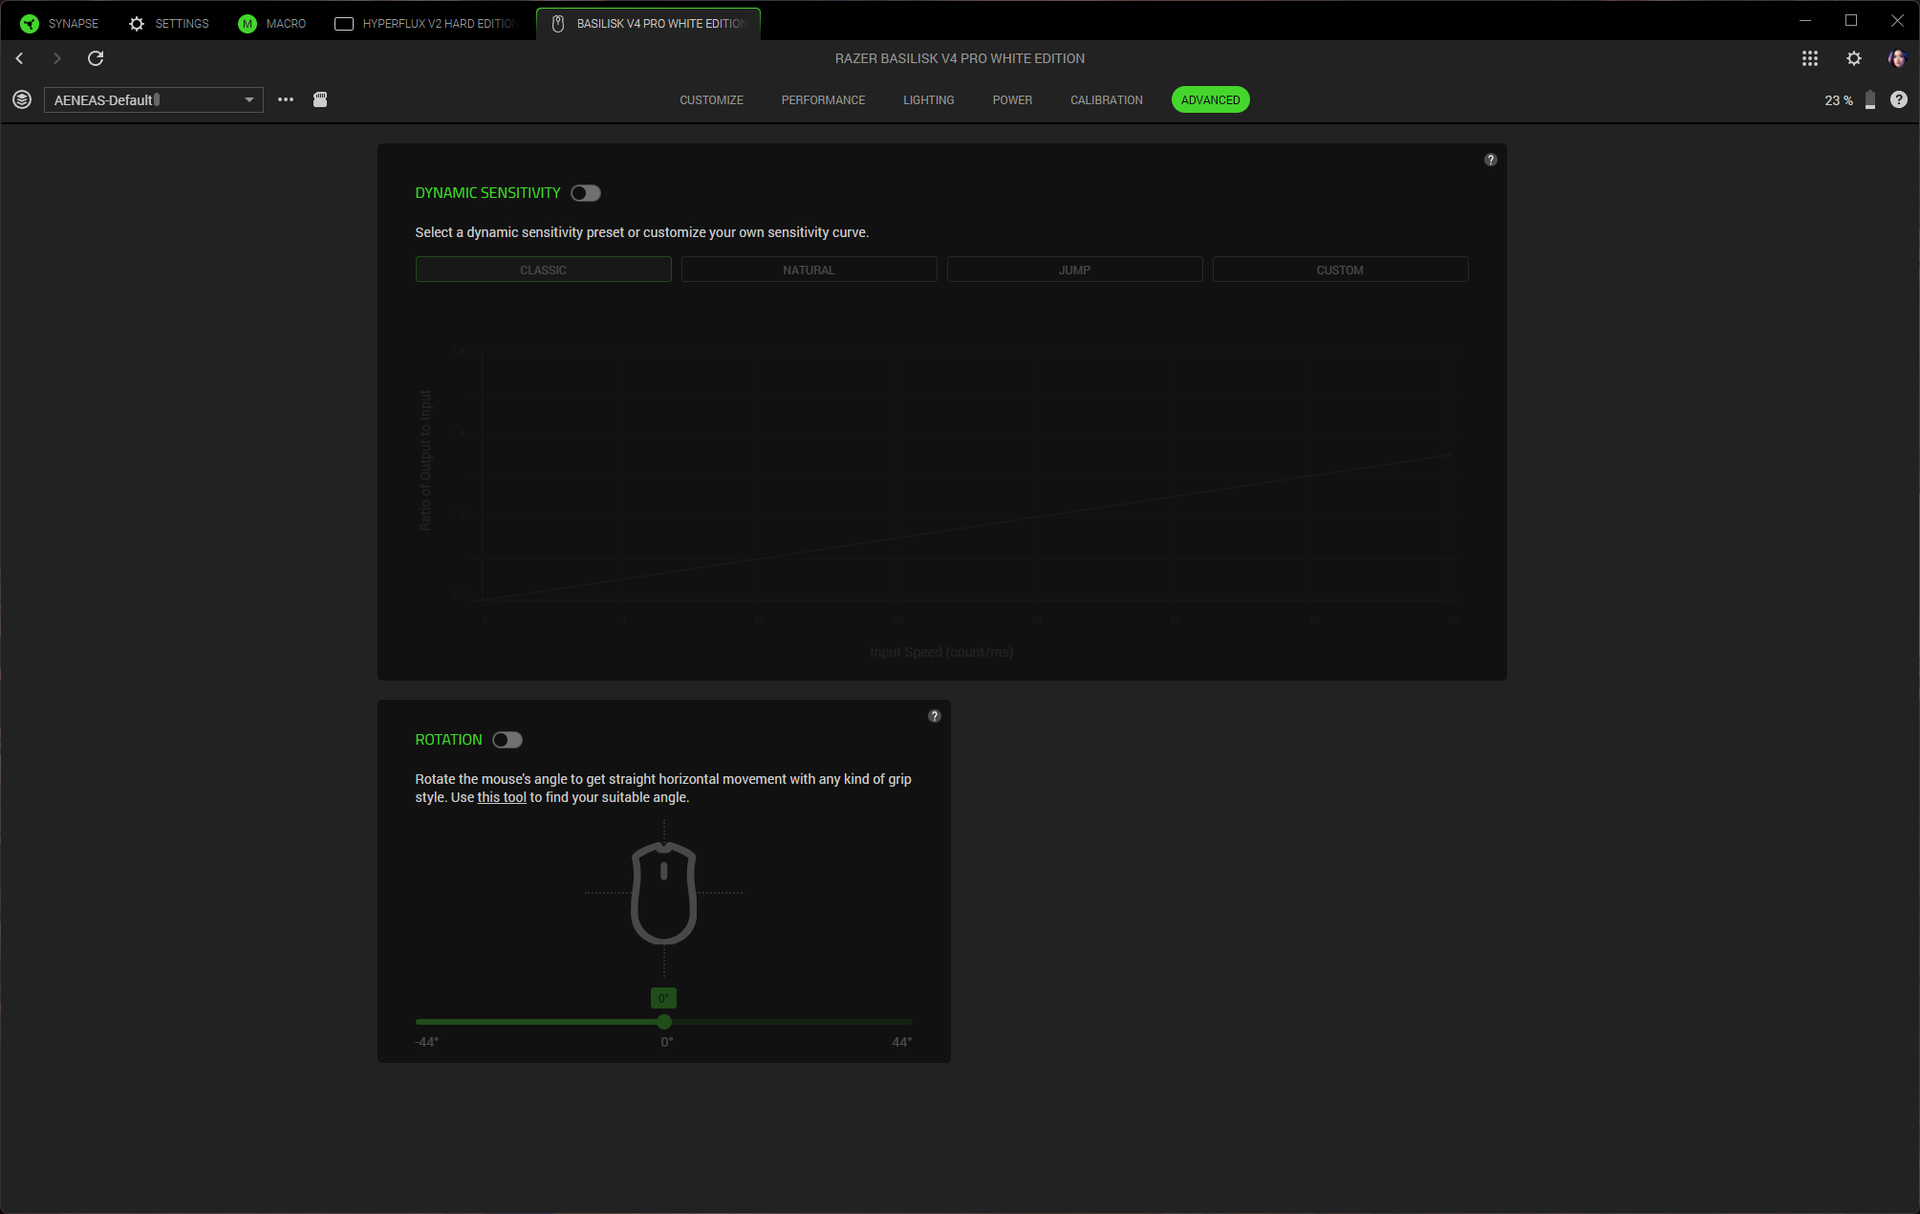Switch to the Customize tab

(x=711, y=100)
